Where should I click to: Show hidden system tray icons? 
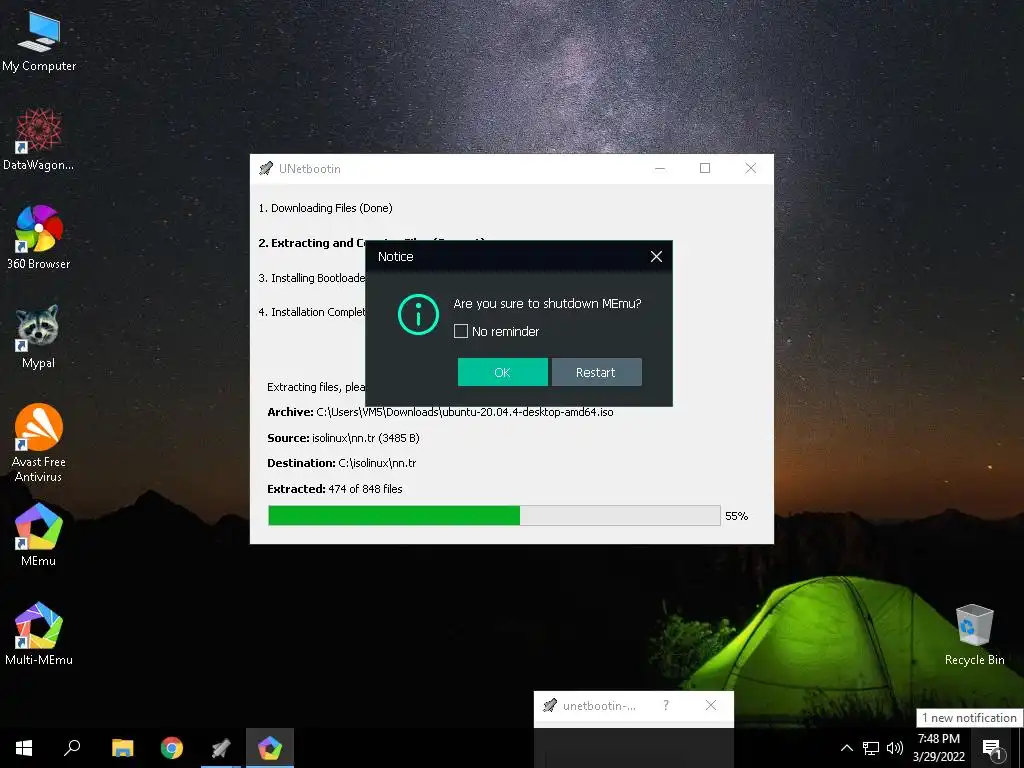point(846,748)
